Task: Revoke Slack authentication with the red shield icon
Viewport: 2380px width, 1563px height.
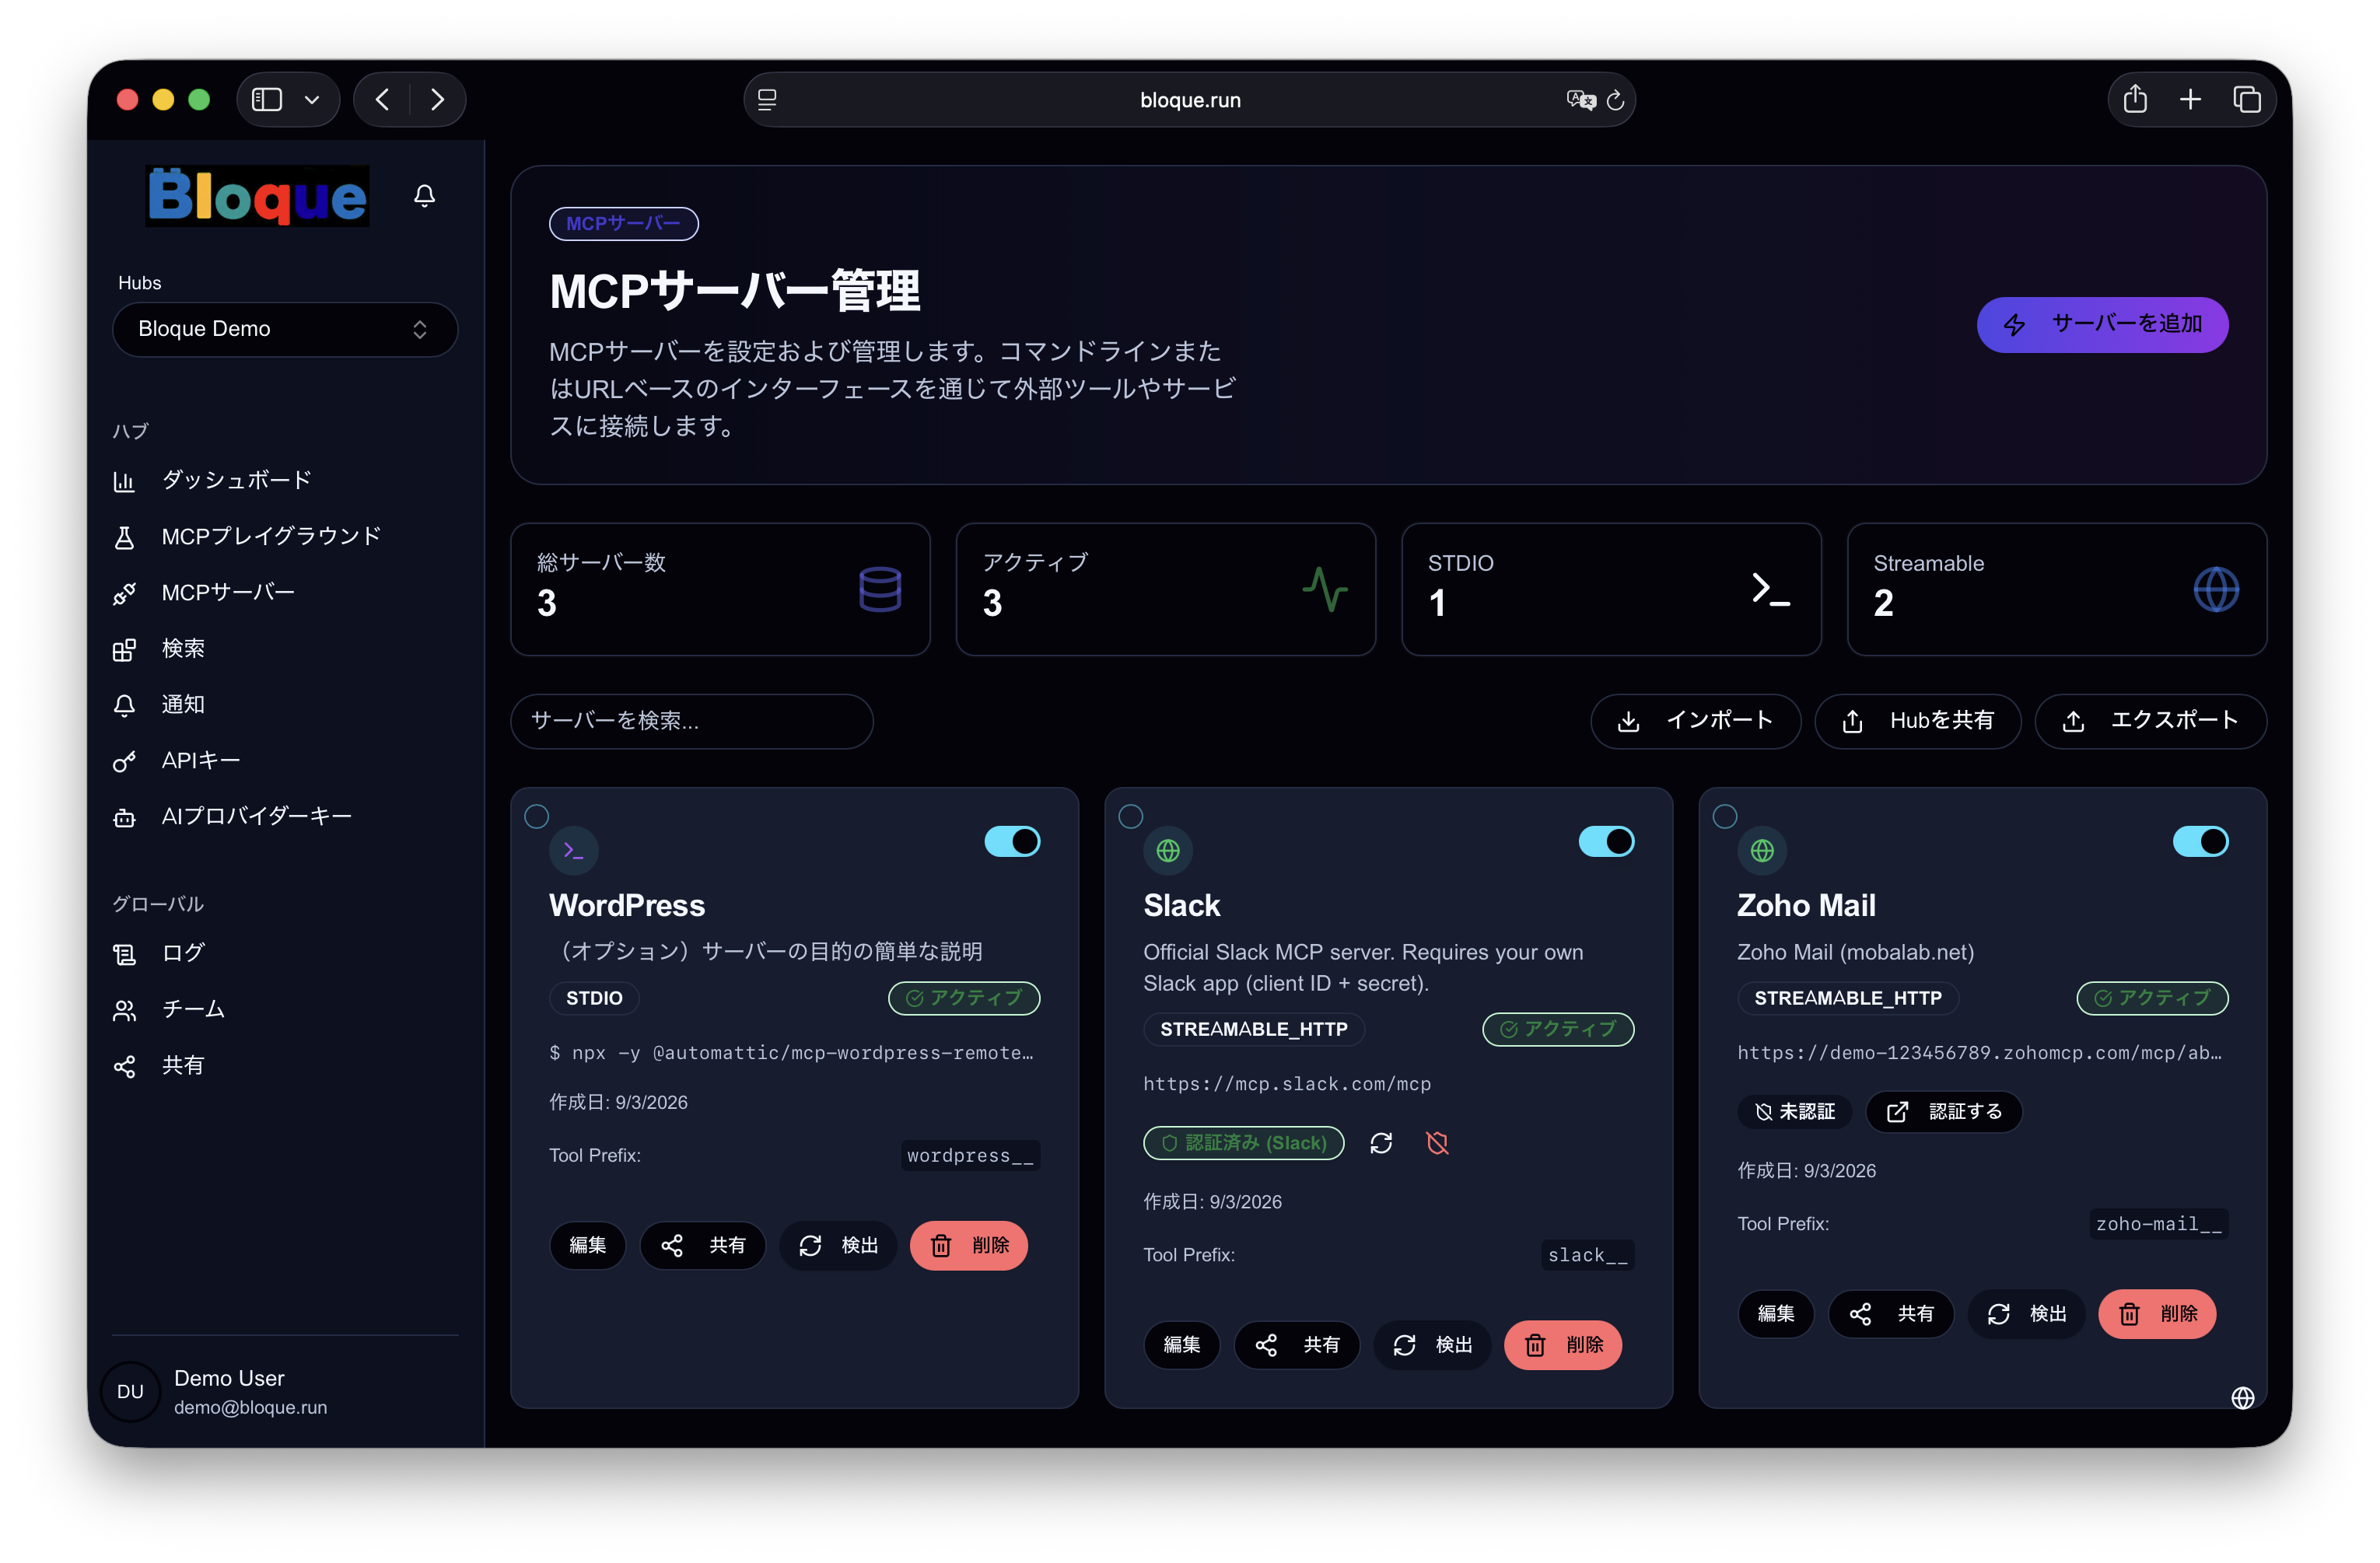Action: [x=1437, y=1143]
